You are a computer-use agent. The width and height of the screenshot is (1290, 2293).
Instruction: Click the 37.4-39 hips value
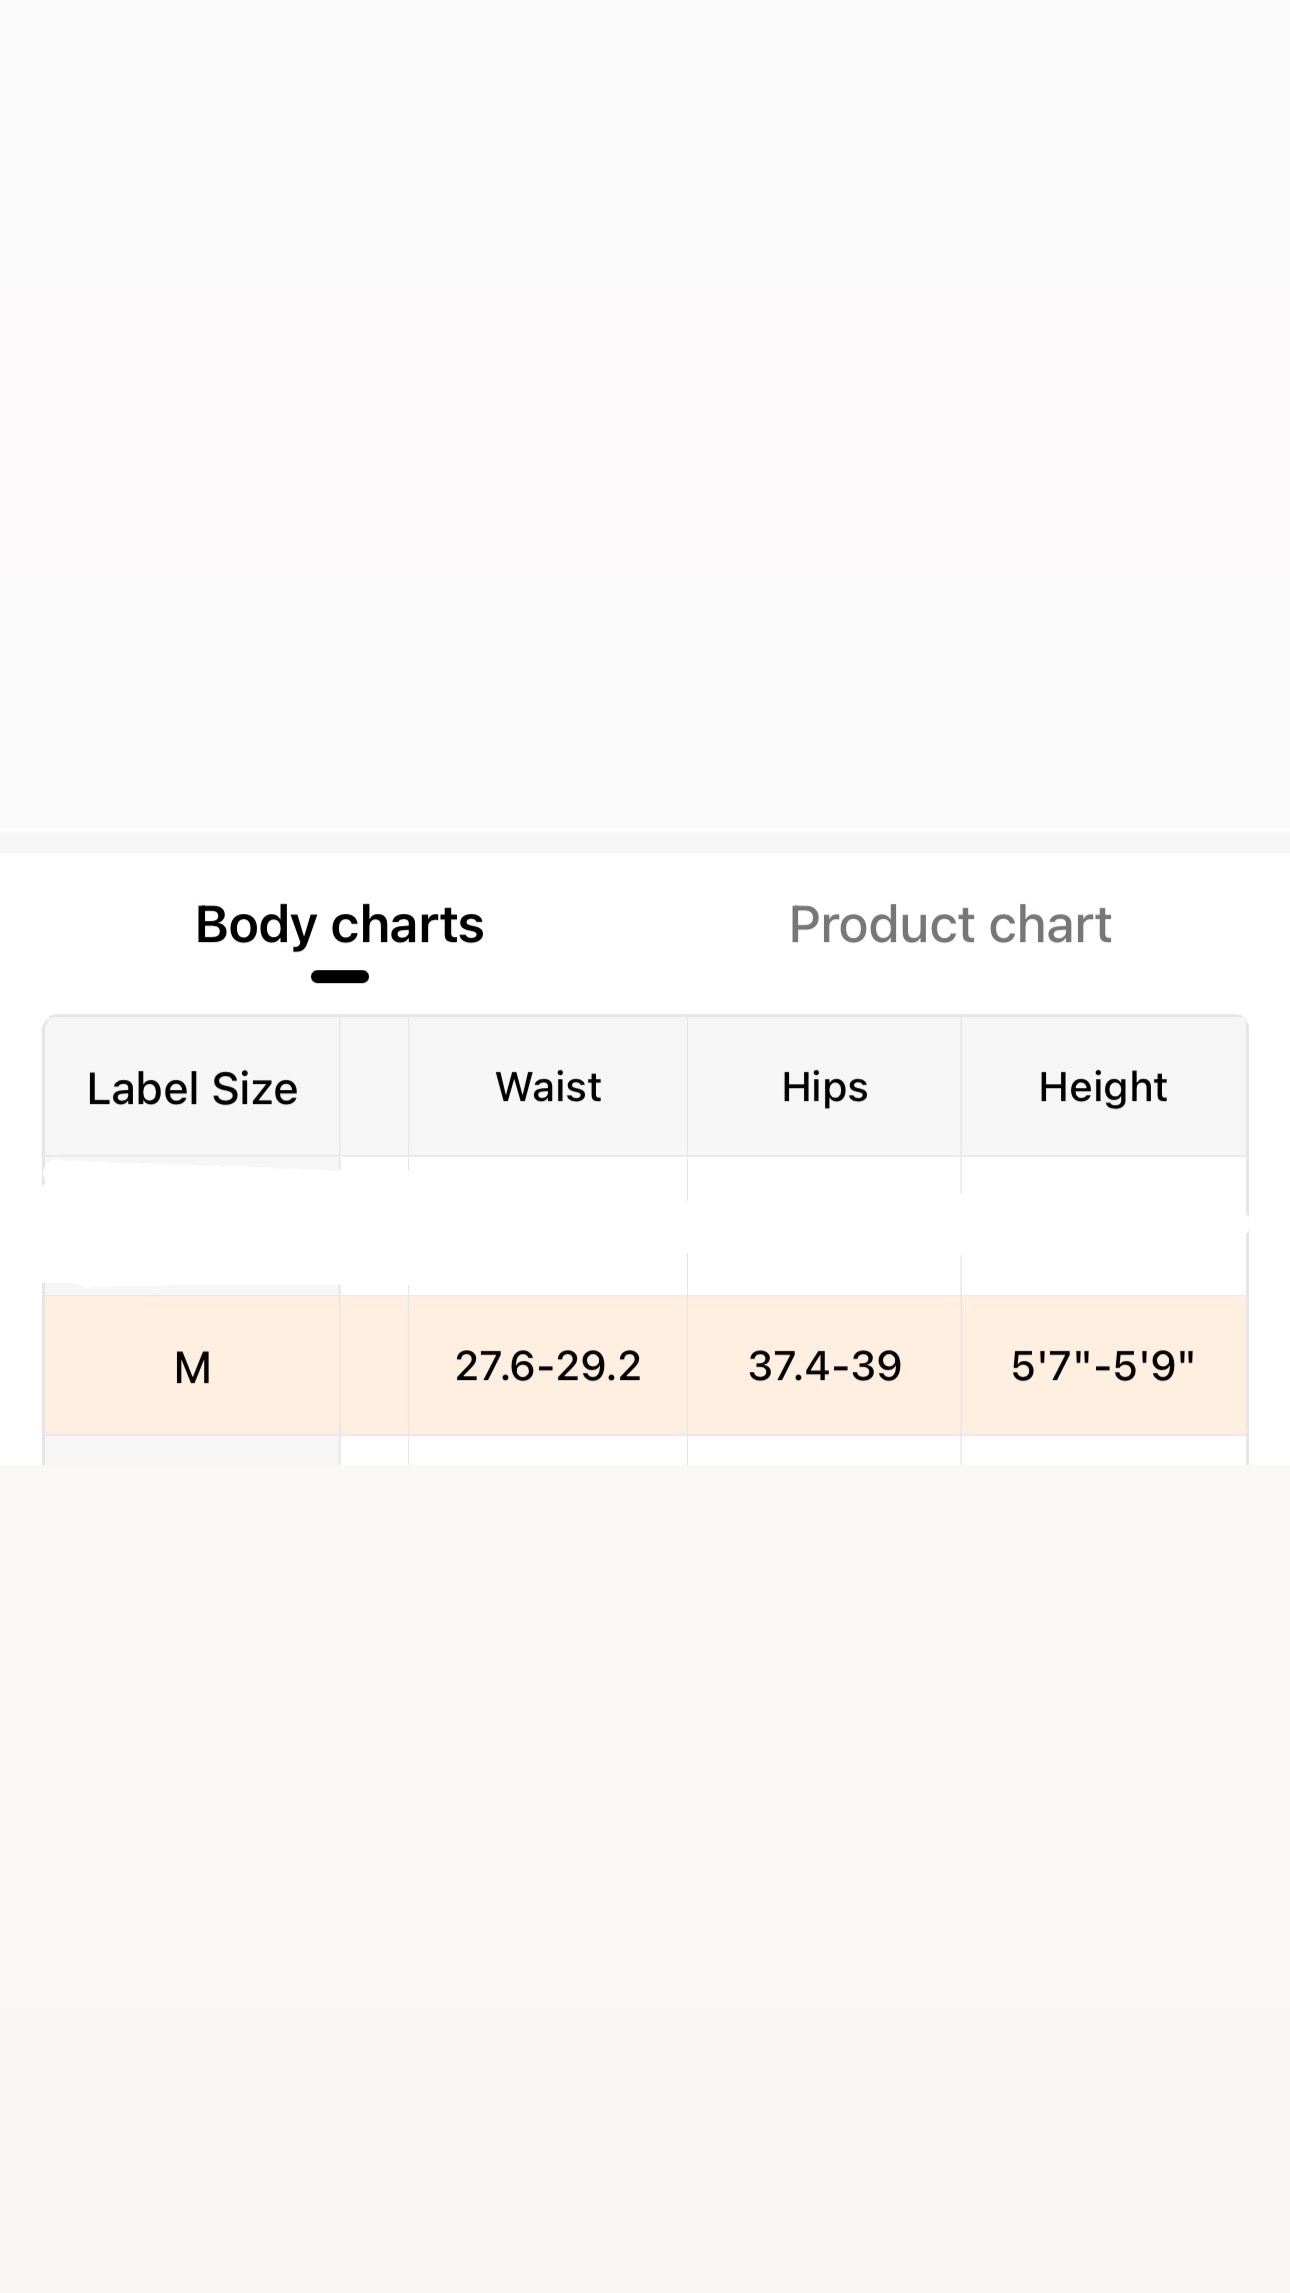pos(824,1366)
